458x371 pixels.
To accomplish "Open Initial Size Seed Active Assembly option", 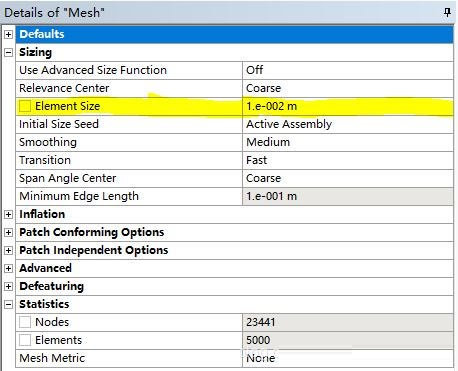I will 348,124.
